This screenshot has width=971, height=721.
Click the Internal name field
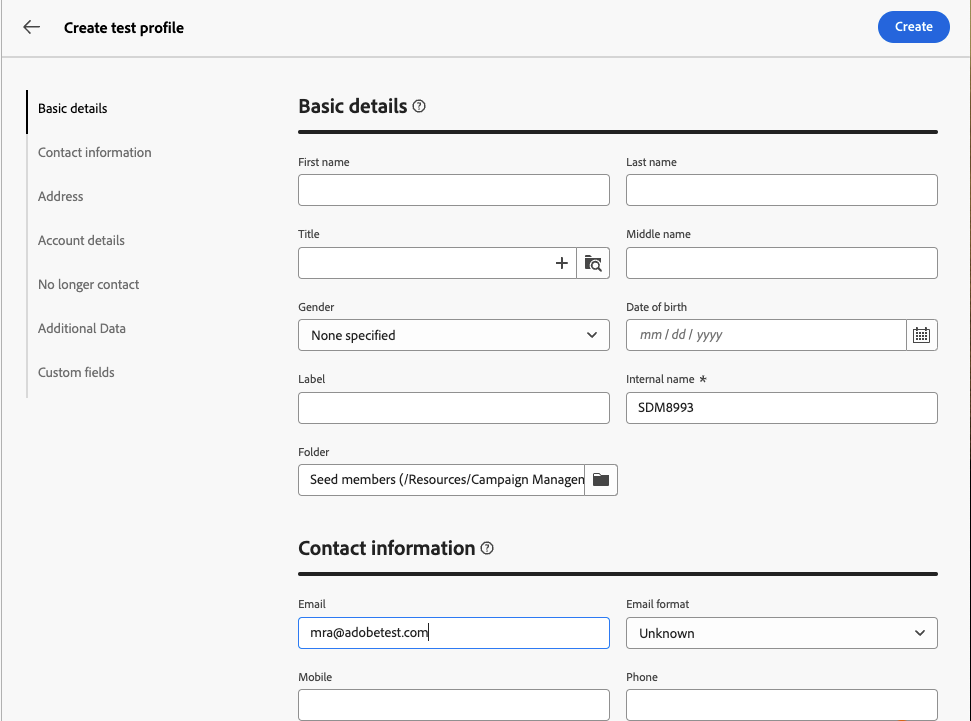pyautogui.click(x=781, y=408)
